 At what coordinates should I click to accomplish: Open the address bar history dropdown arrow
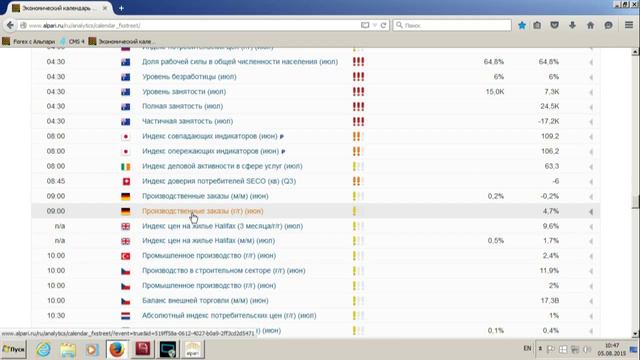point(375,25)
